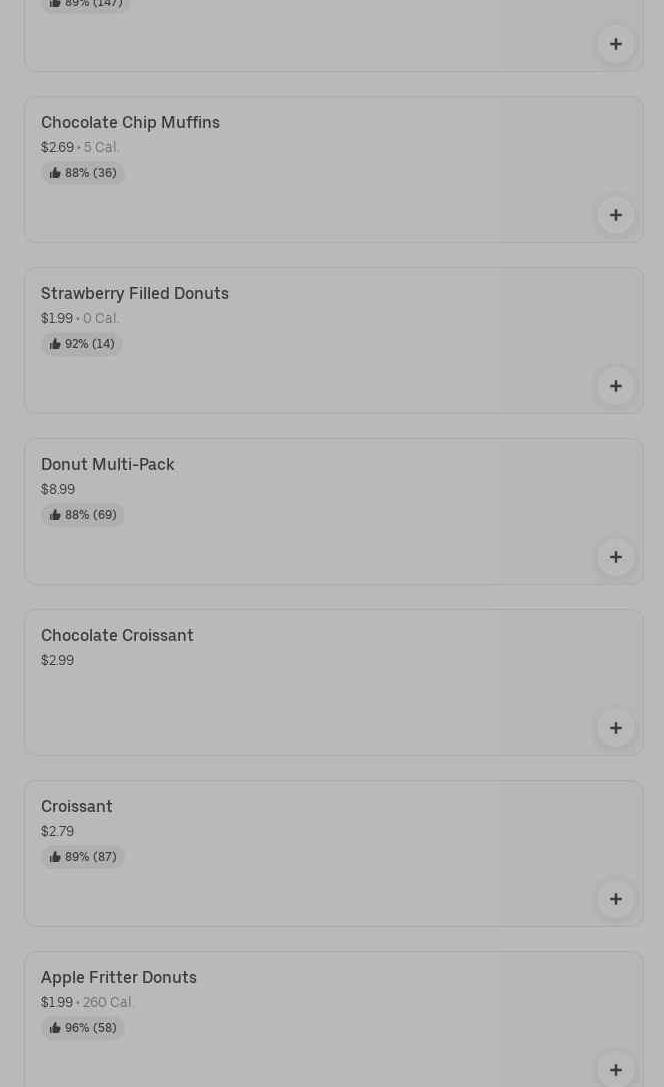
Task: Add Strawberry Filled Donuts with plus button
Action: [615, 386]
